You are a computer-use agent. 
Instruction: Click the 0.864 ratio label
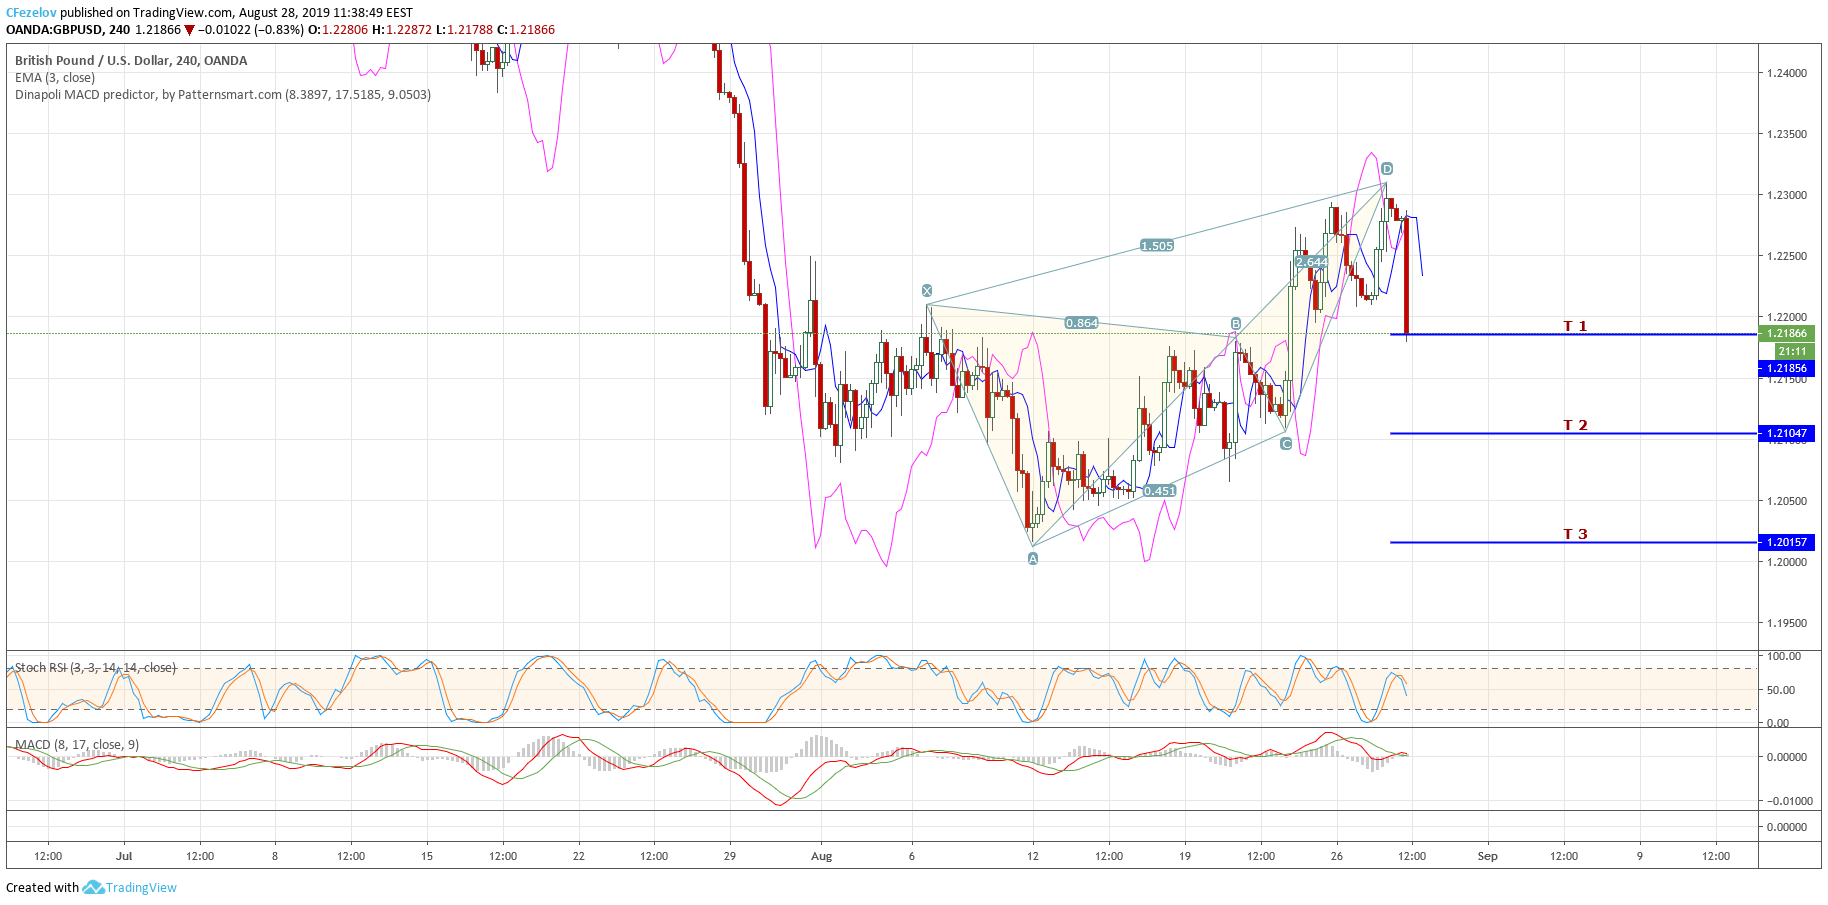[x=1081, y=322]
